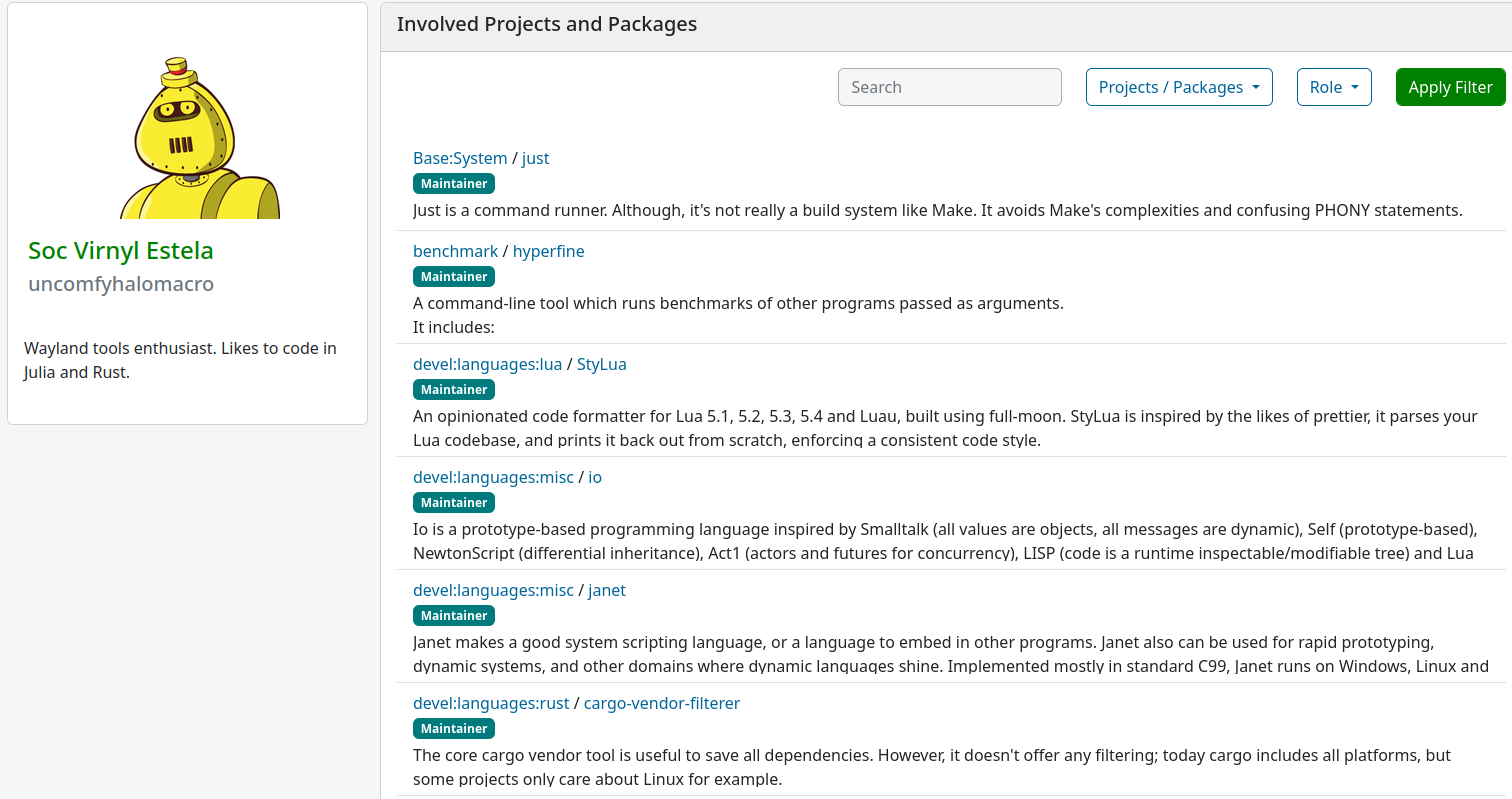Open devel:languages:misc link beside janet

[x=493, y=590]
